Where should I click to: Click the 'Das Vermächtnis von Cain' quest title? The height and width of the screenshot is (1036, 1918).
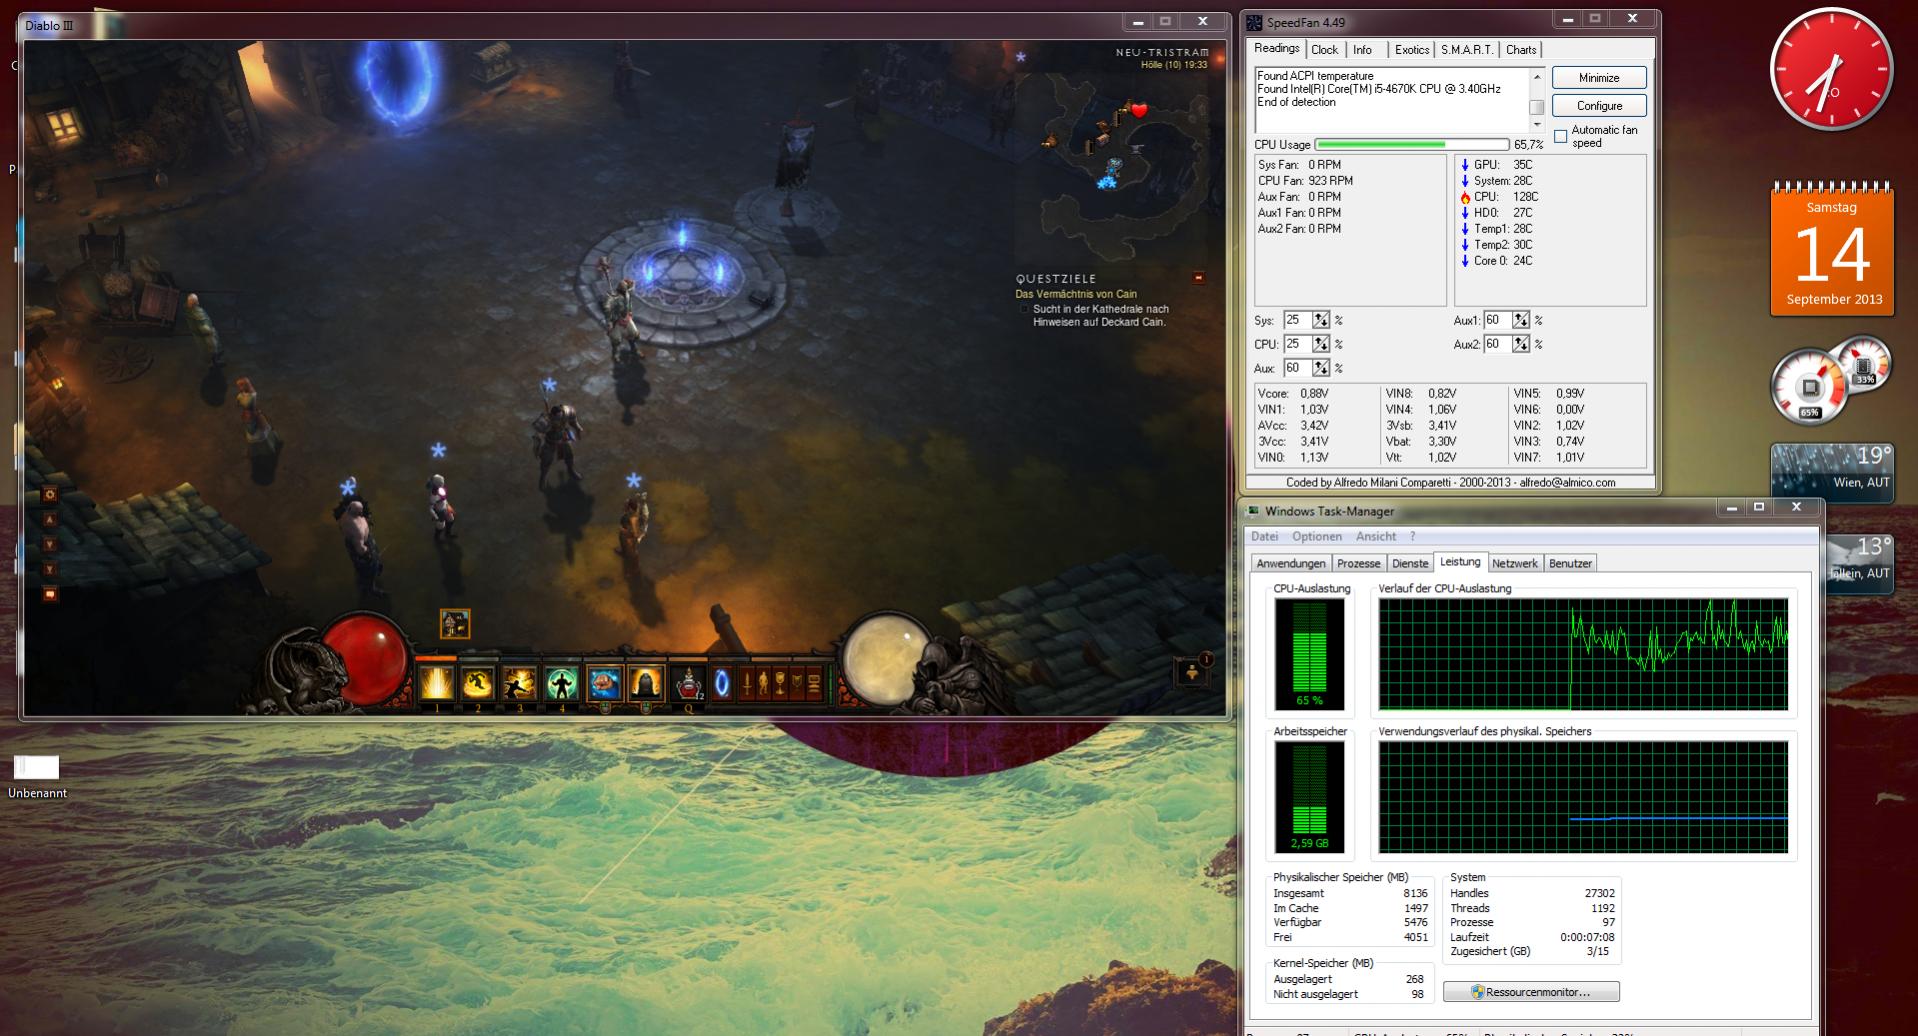[x=1076, y=294]
